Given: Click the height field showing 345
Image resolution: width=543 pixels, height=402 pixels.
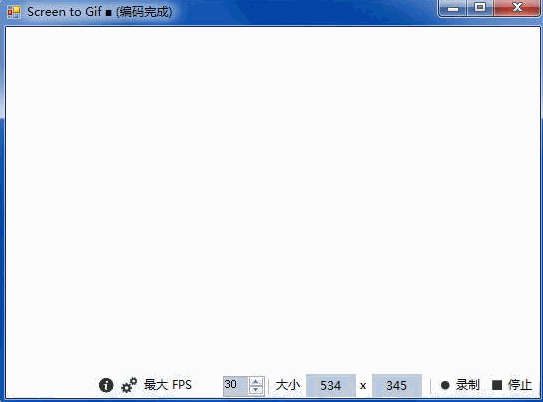Looking at the screenshot, I should click(x=397, y=385).
